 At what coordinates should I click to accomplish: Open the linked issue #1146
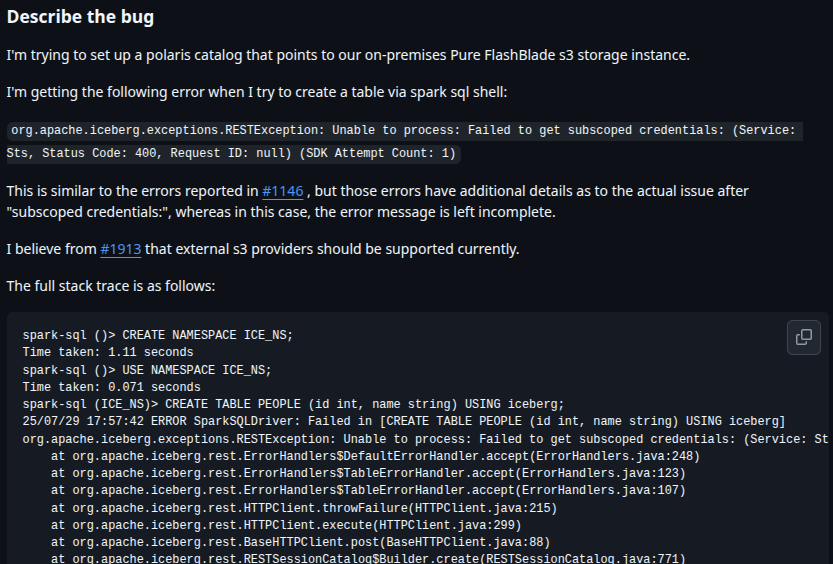pyautogui.click(x=282, y=191)
